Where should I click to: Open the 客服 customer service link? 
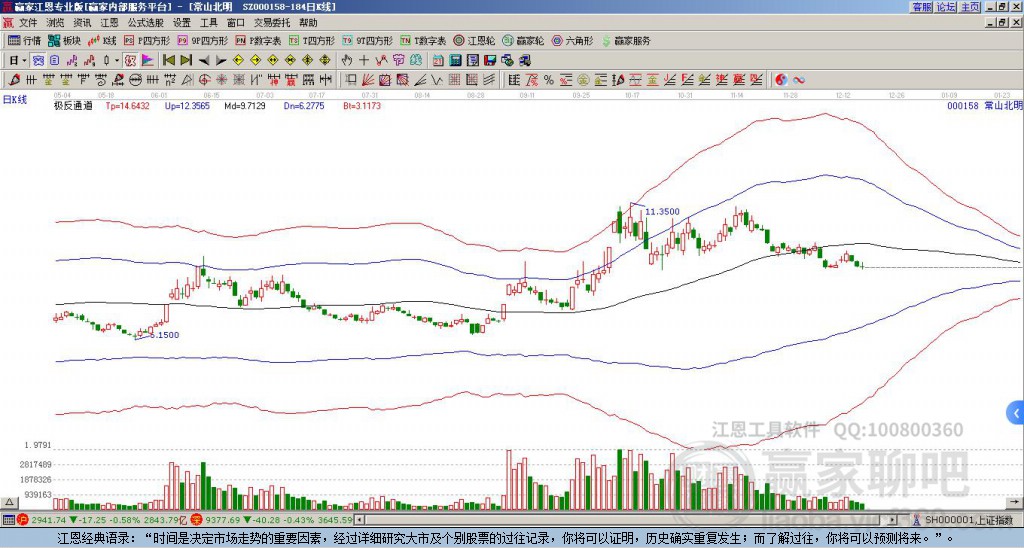(x=922, y=7)
